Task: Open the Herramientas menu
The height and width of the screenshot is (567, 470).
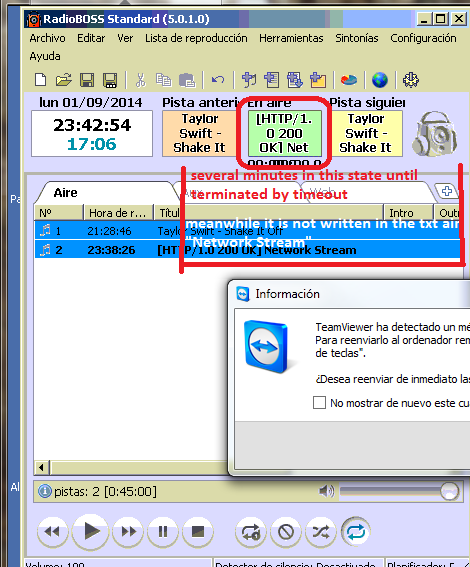Action: [x=291, y=38]
